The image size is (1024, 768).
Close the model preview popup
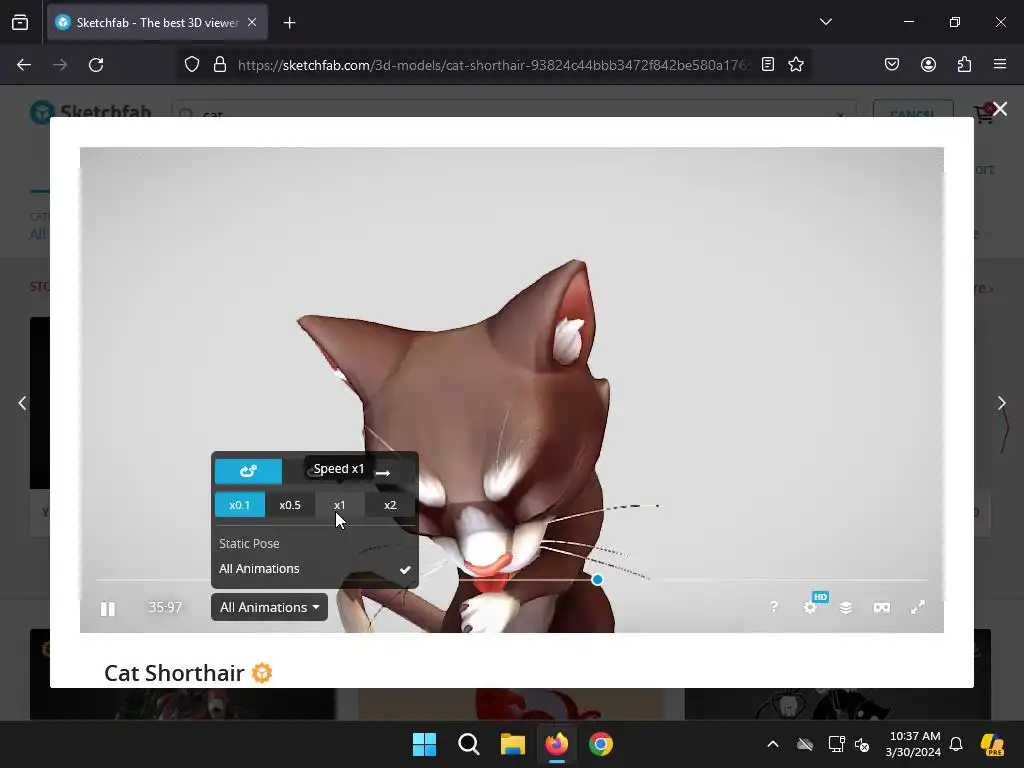tap(1000, 108)
